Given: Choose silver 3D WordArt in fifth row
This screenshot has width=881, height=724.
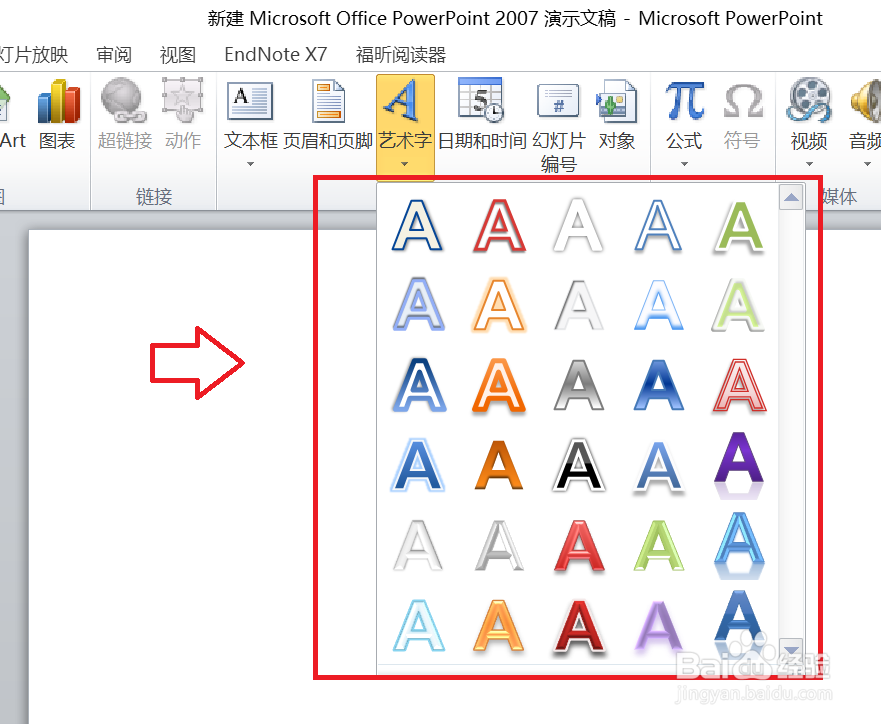Looking at the screenshot, I should [x=499, y=545].
